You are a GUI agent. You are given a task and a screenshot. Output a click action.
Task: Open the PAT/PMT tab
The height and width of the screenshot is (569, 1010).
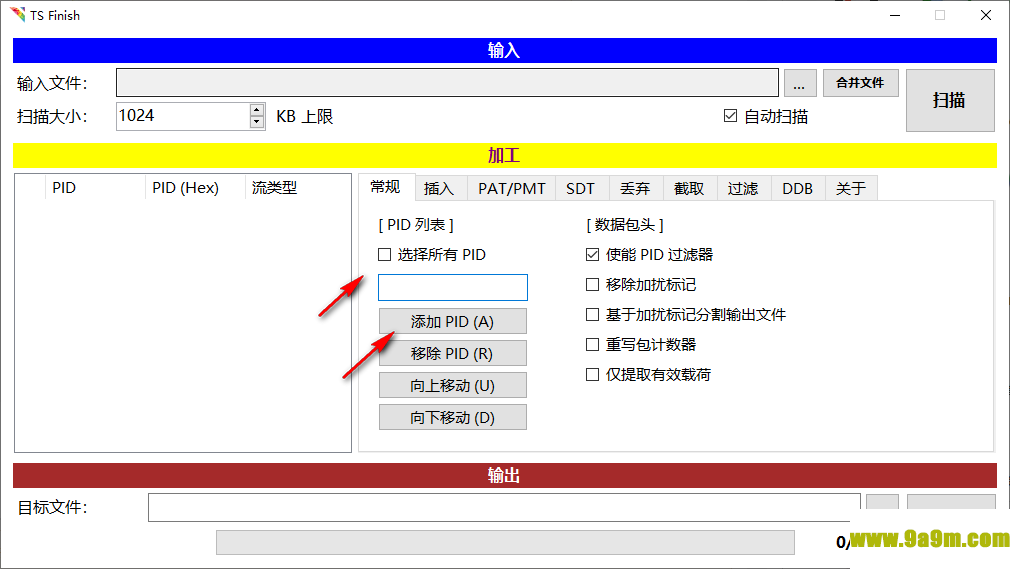511,189
